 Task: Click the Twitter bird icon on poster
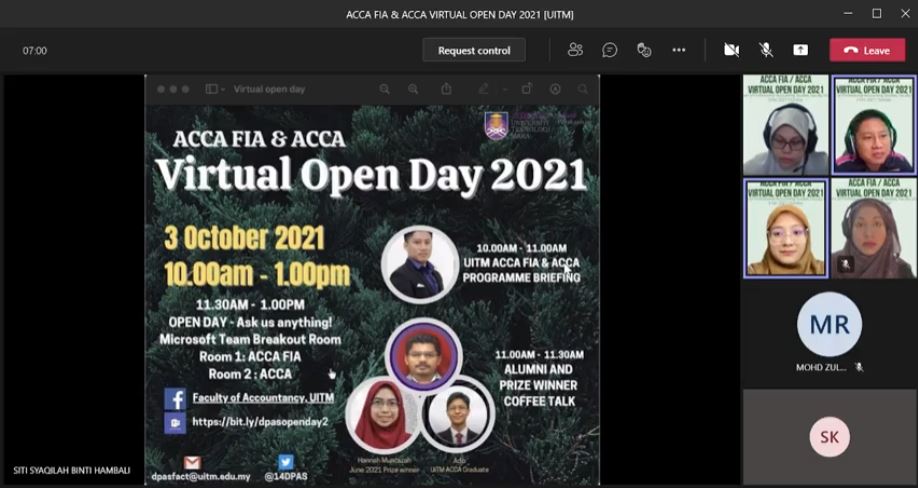(x=286, y=462)
